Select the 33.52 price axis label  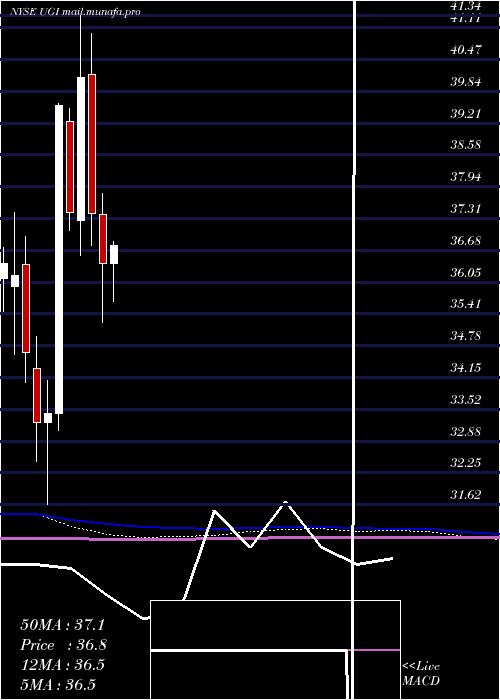coord(467,400)
